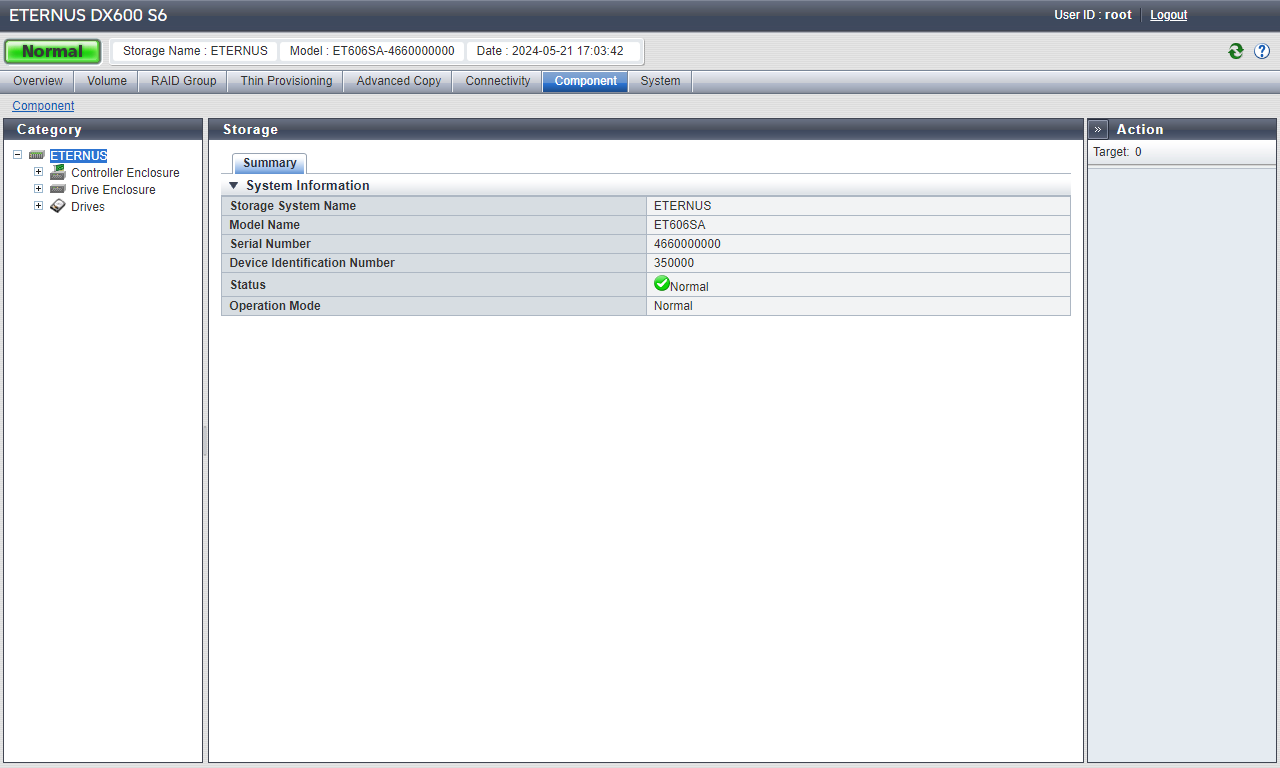This screenshot has height=768, width=1280.
Task: Switch to the RAID Group tab
Action: 183,81
